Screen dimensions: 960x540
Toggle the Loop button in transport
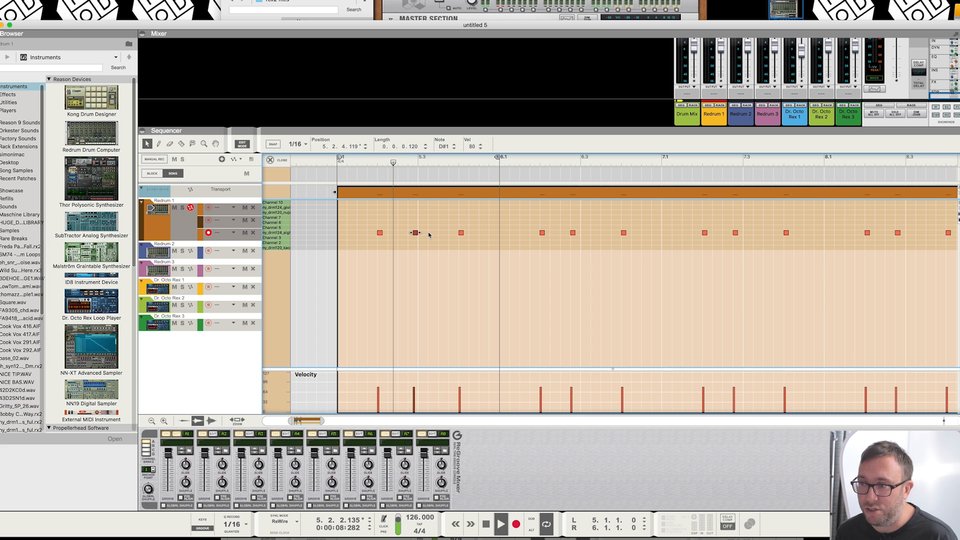pyautogui.click(x=546, y=524)
